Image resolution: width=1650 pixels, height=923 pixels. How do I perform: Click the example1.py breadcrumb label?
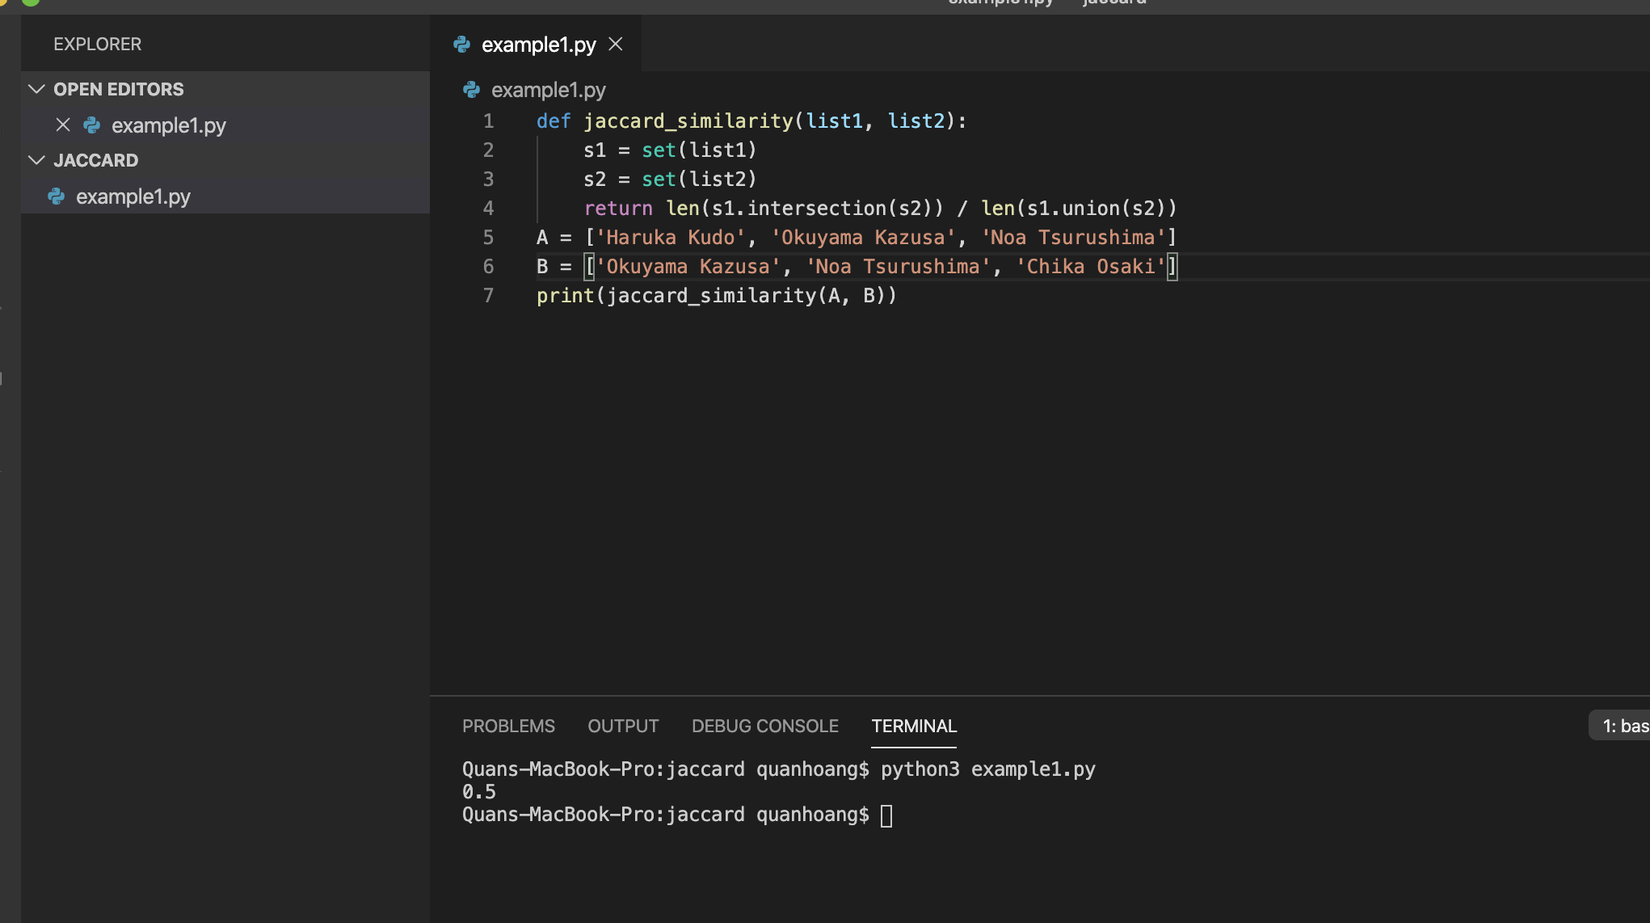pyautogui.click(x=548, y=90)
